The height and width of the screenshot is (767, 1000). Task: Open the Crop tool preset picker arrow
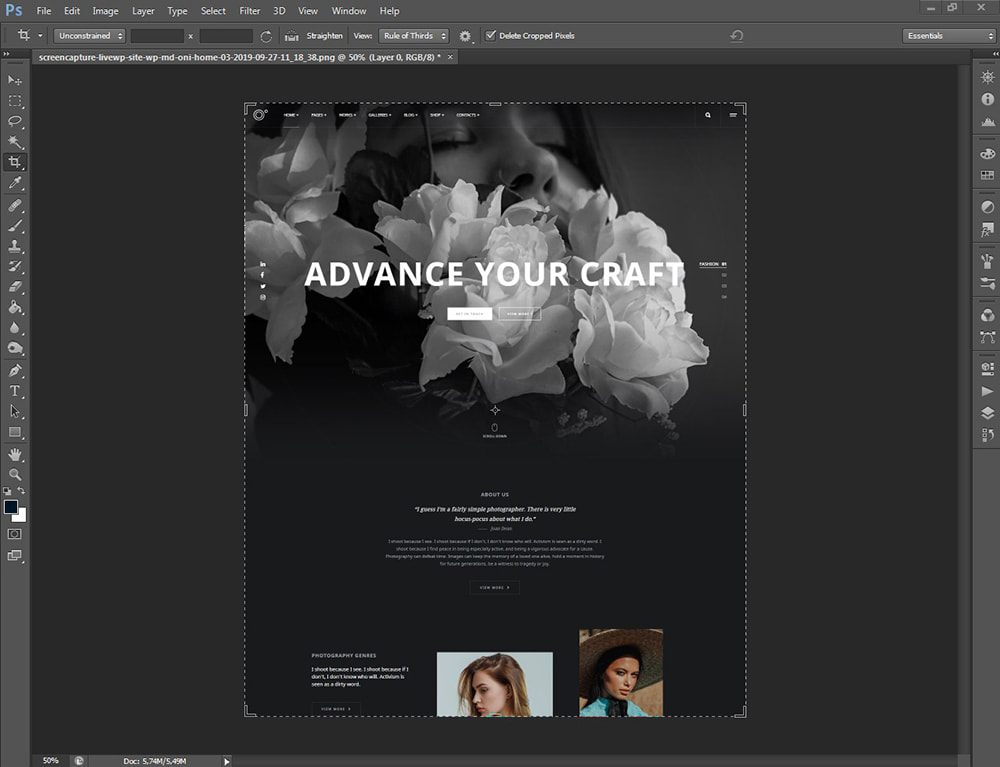pyautogui.click(x=40, y=36)
